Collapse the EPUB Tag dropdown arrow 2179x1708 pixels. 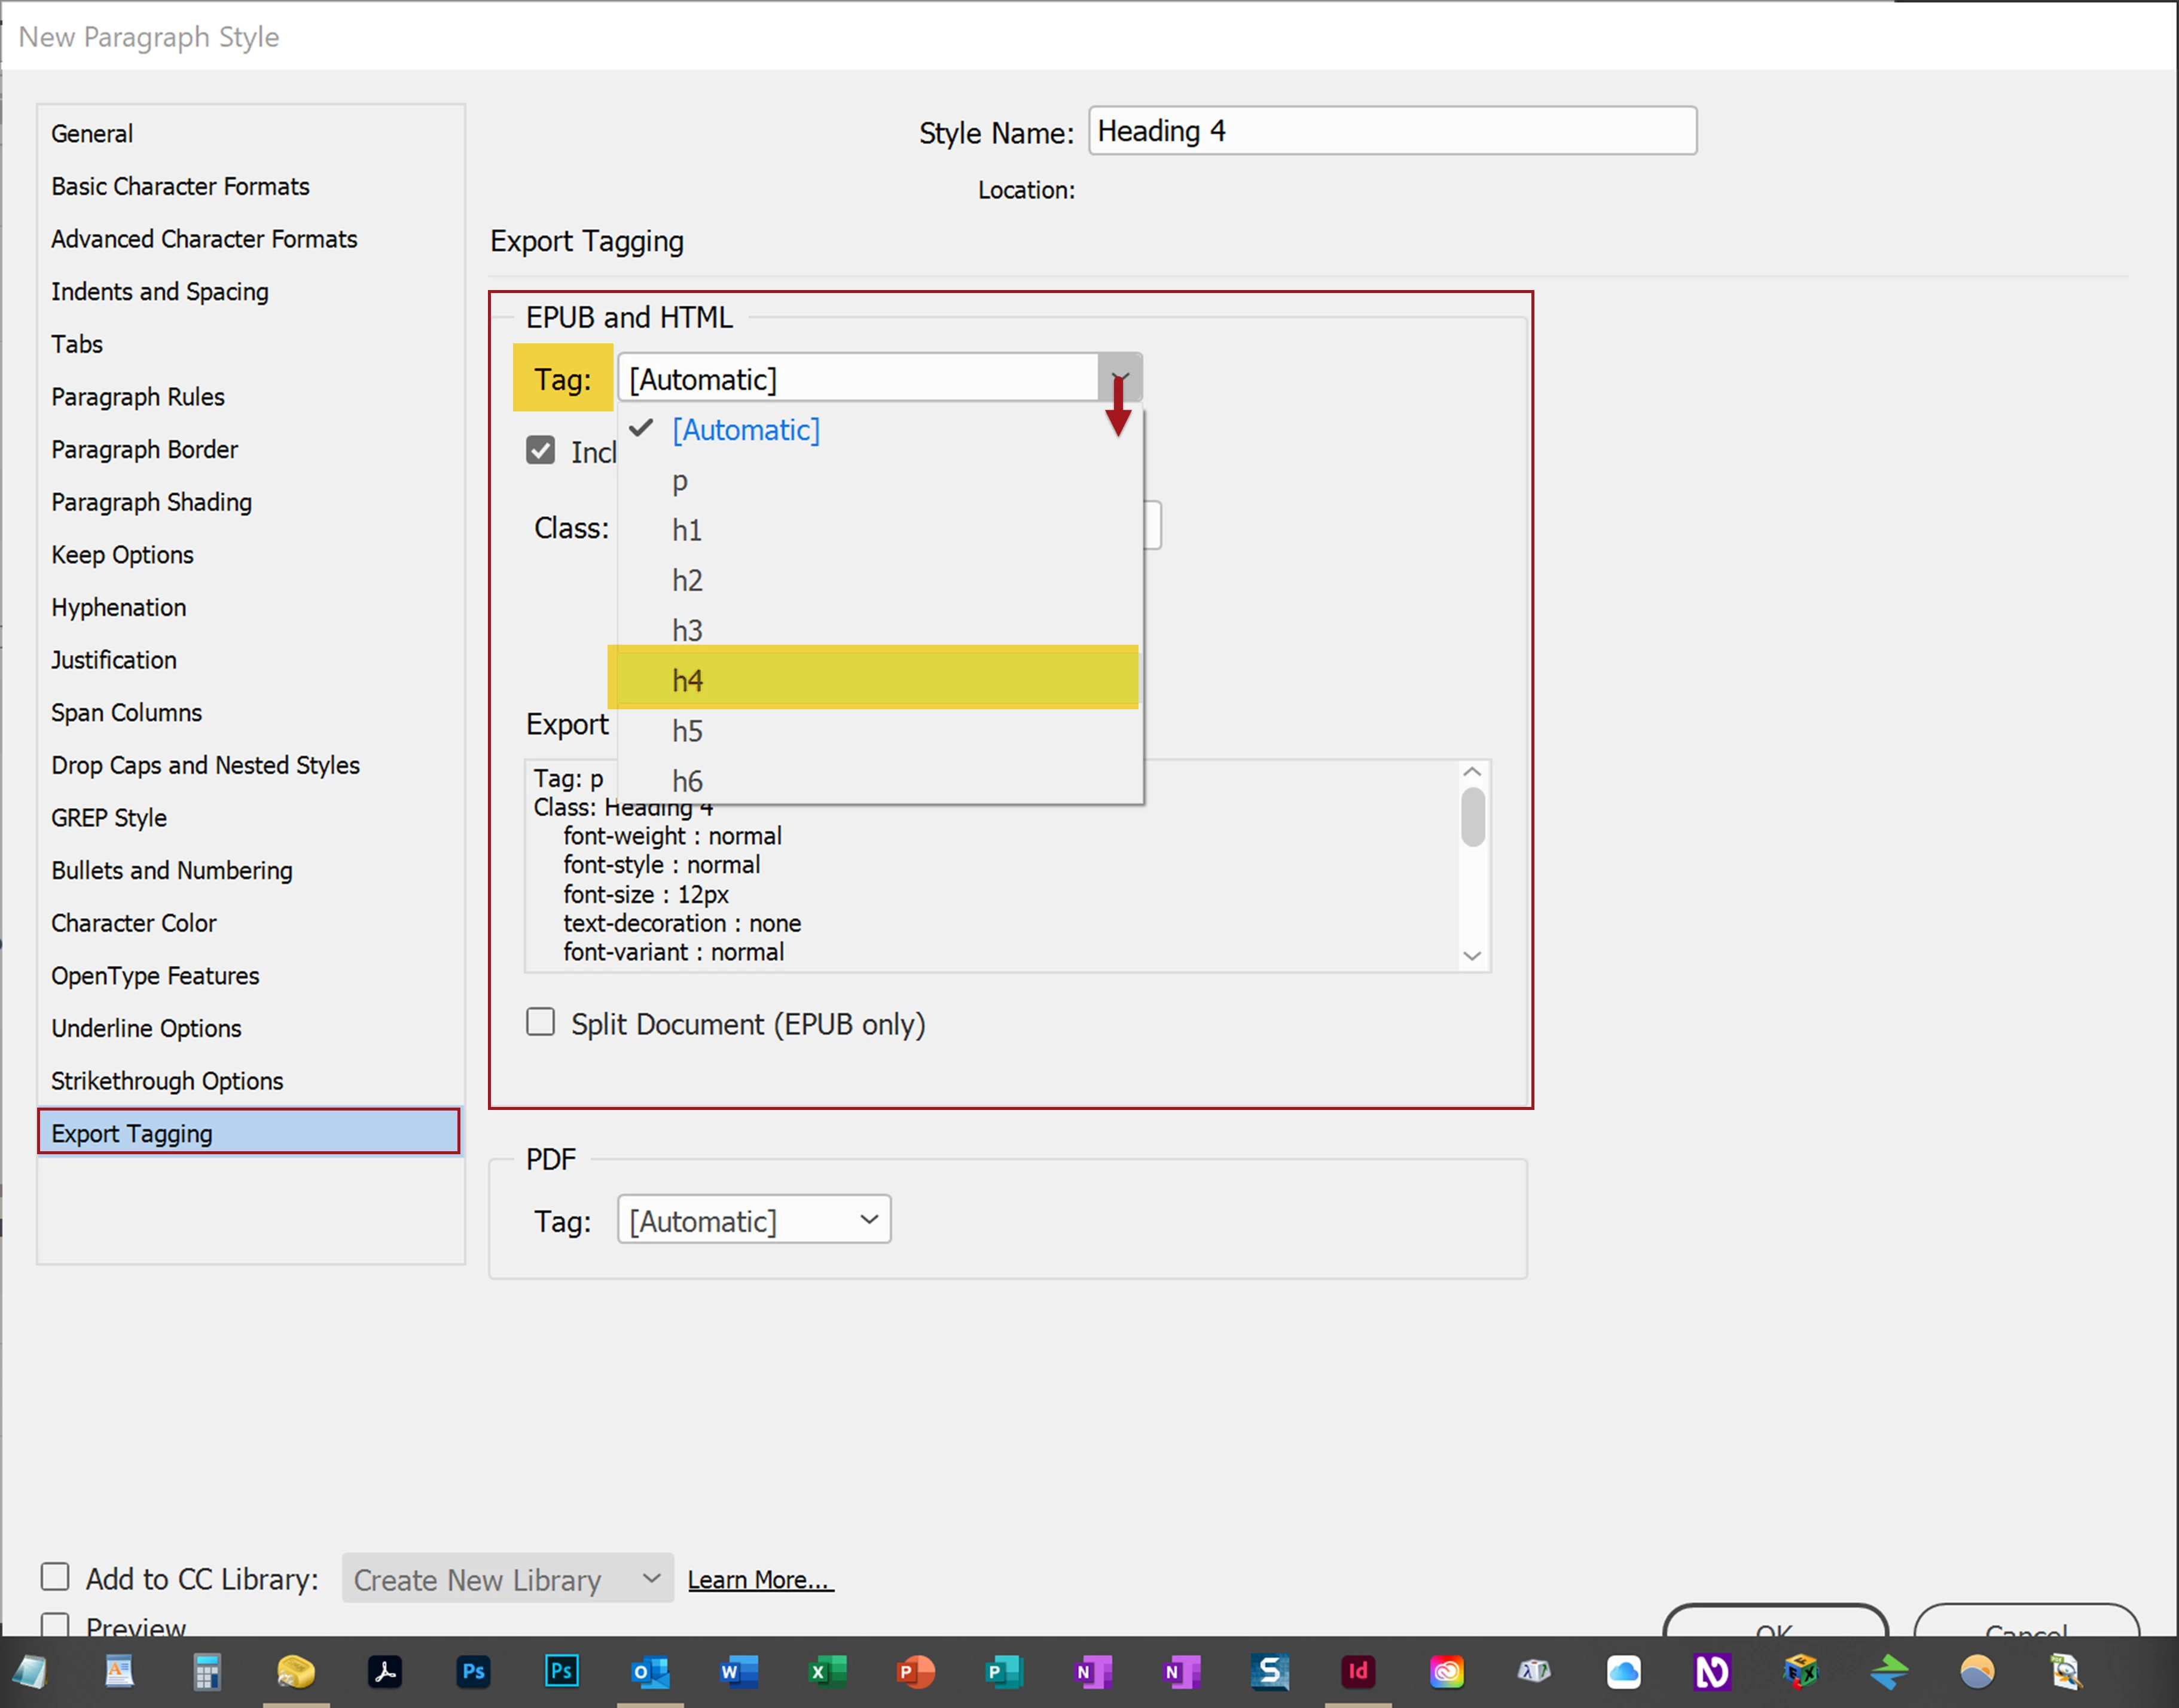click(x=1119, y=378)
